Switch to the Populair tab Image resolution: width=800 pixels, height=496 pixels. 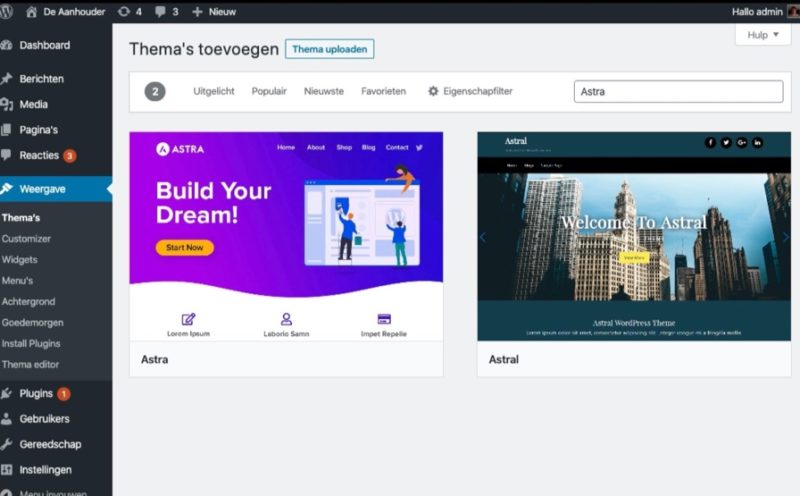[x=269, y=91]
